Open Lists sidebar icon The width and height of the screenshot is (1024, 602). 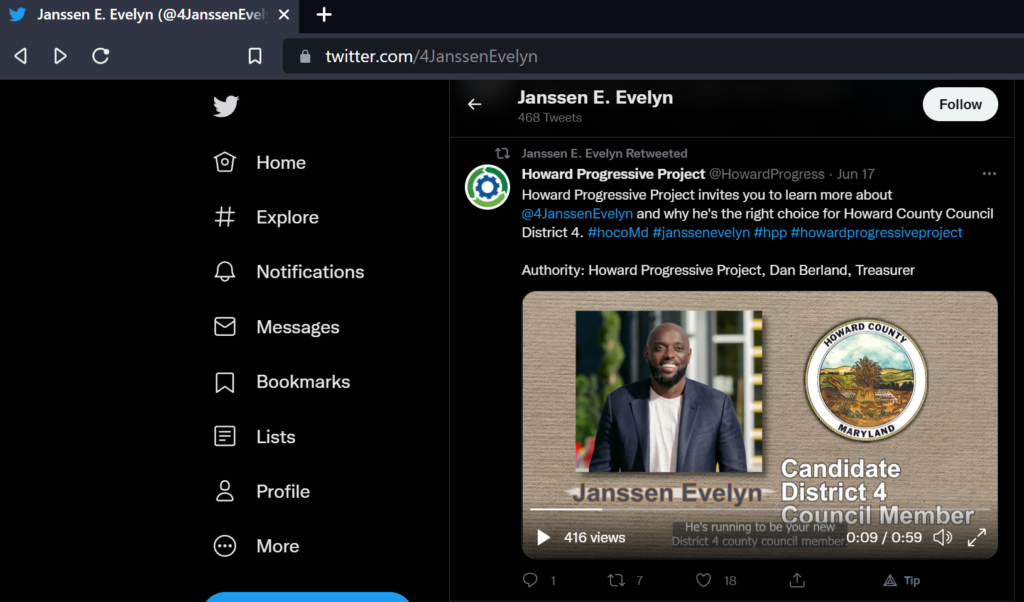pos(225,436)
